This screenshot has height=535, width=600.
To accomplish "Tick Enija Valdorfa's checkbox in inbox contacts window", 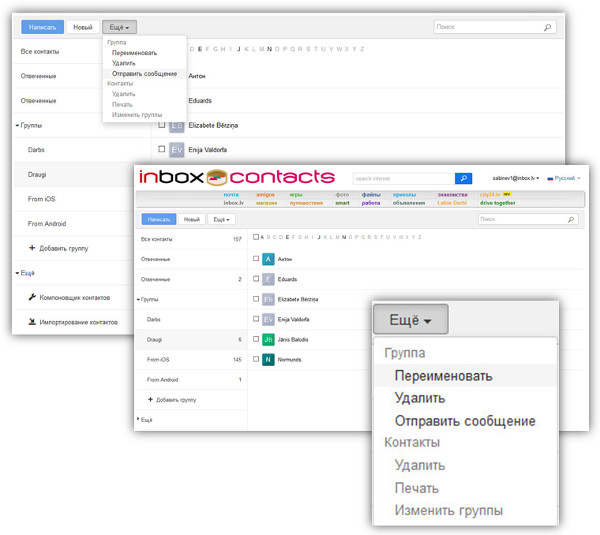I will point(256,318).
